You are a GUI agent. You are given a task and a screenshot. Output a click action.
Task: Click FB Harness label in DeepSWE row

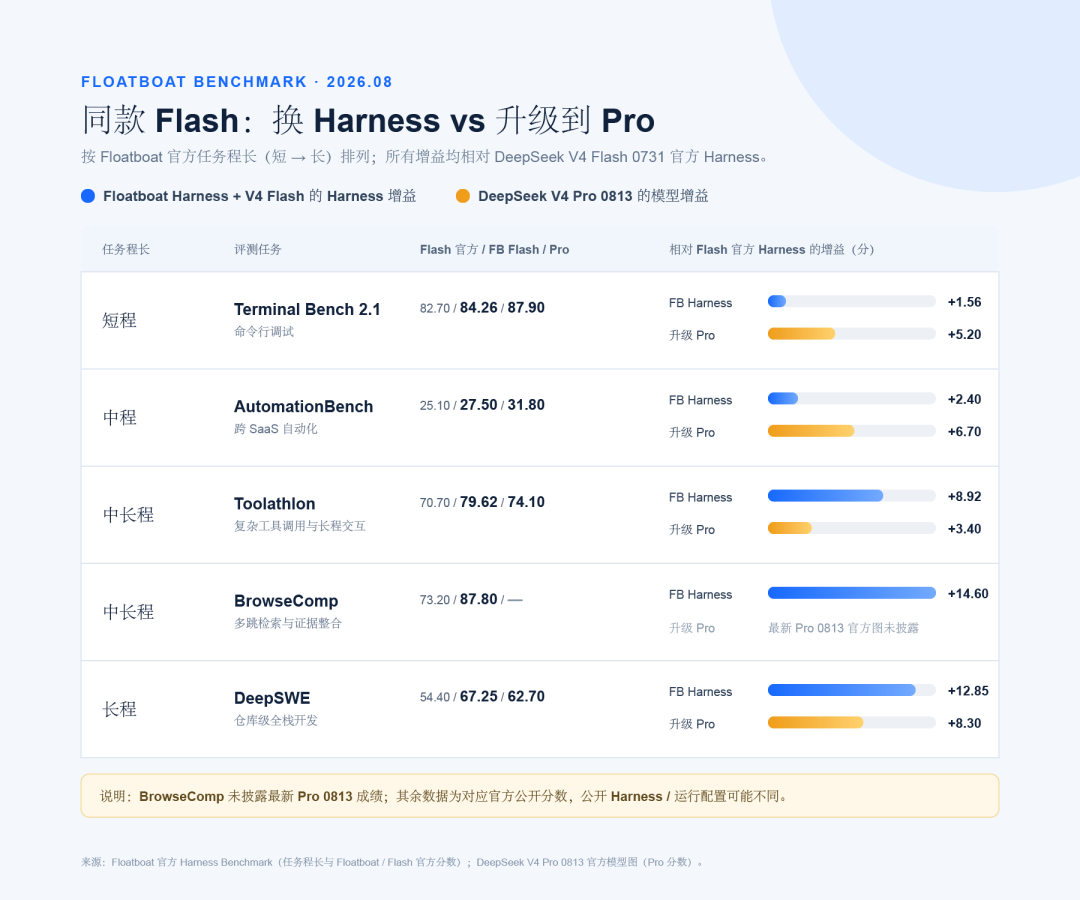point(700,691)
